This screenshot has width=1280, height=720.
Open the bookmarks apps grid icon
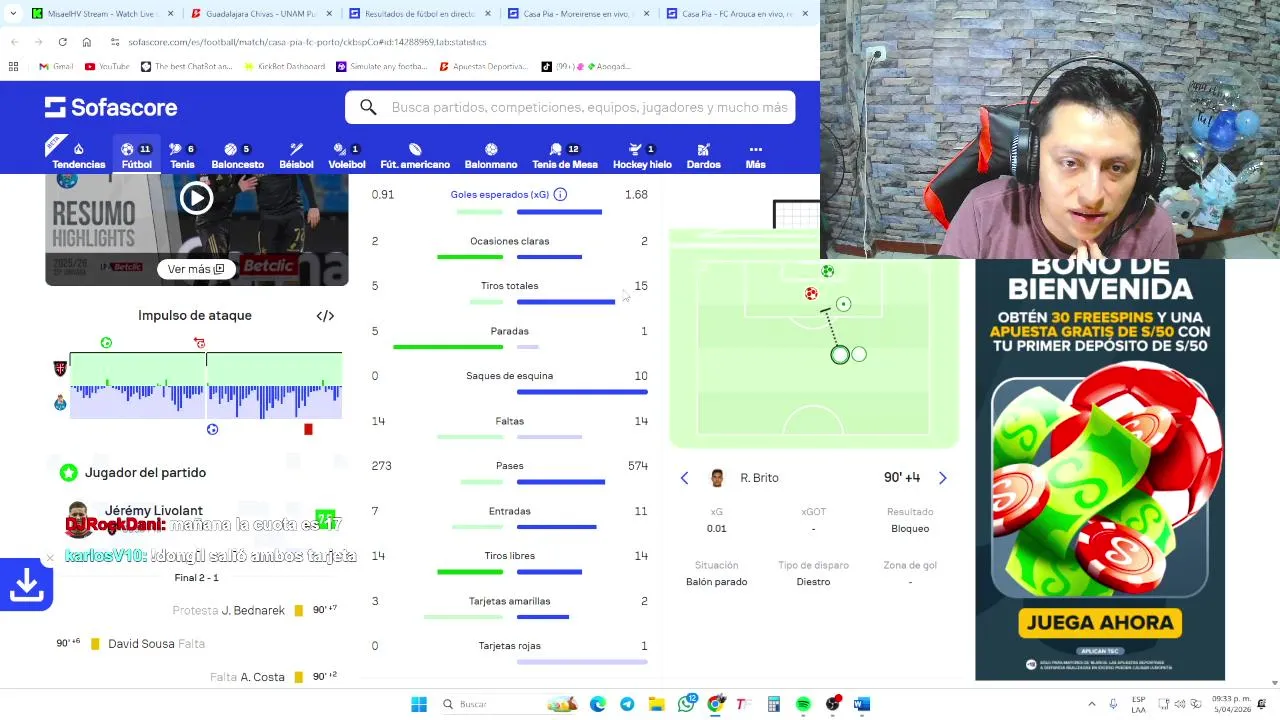pos(13,66)
